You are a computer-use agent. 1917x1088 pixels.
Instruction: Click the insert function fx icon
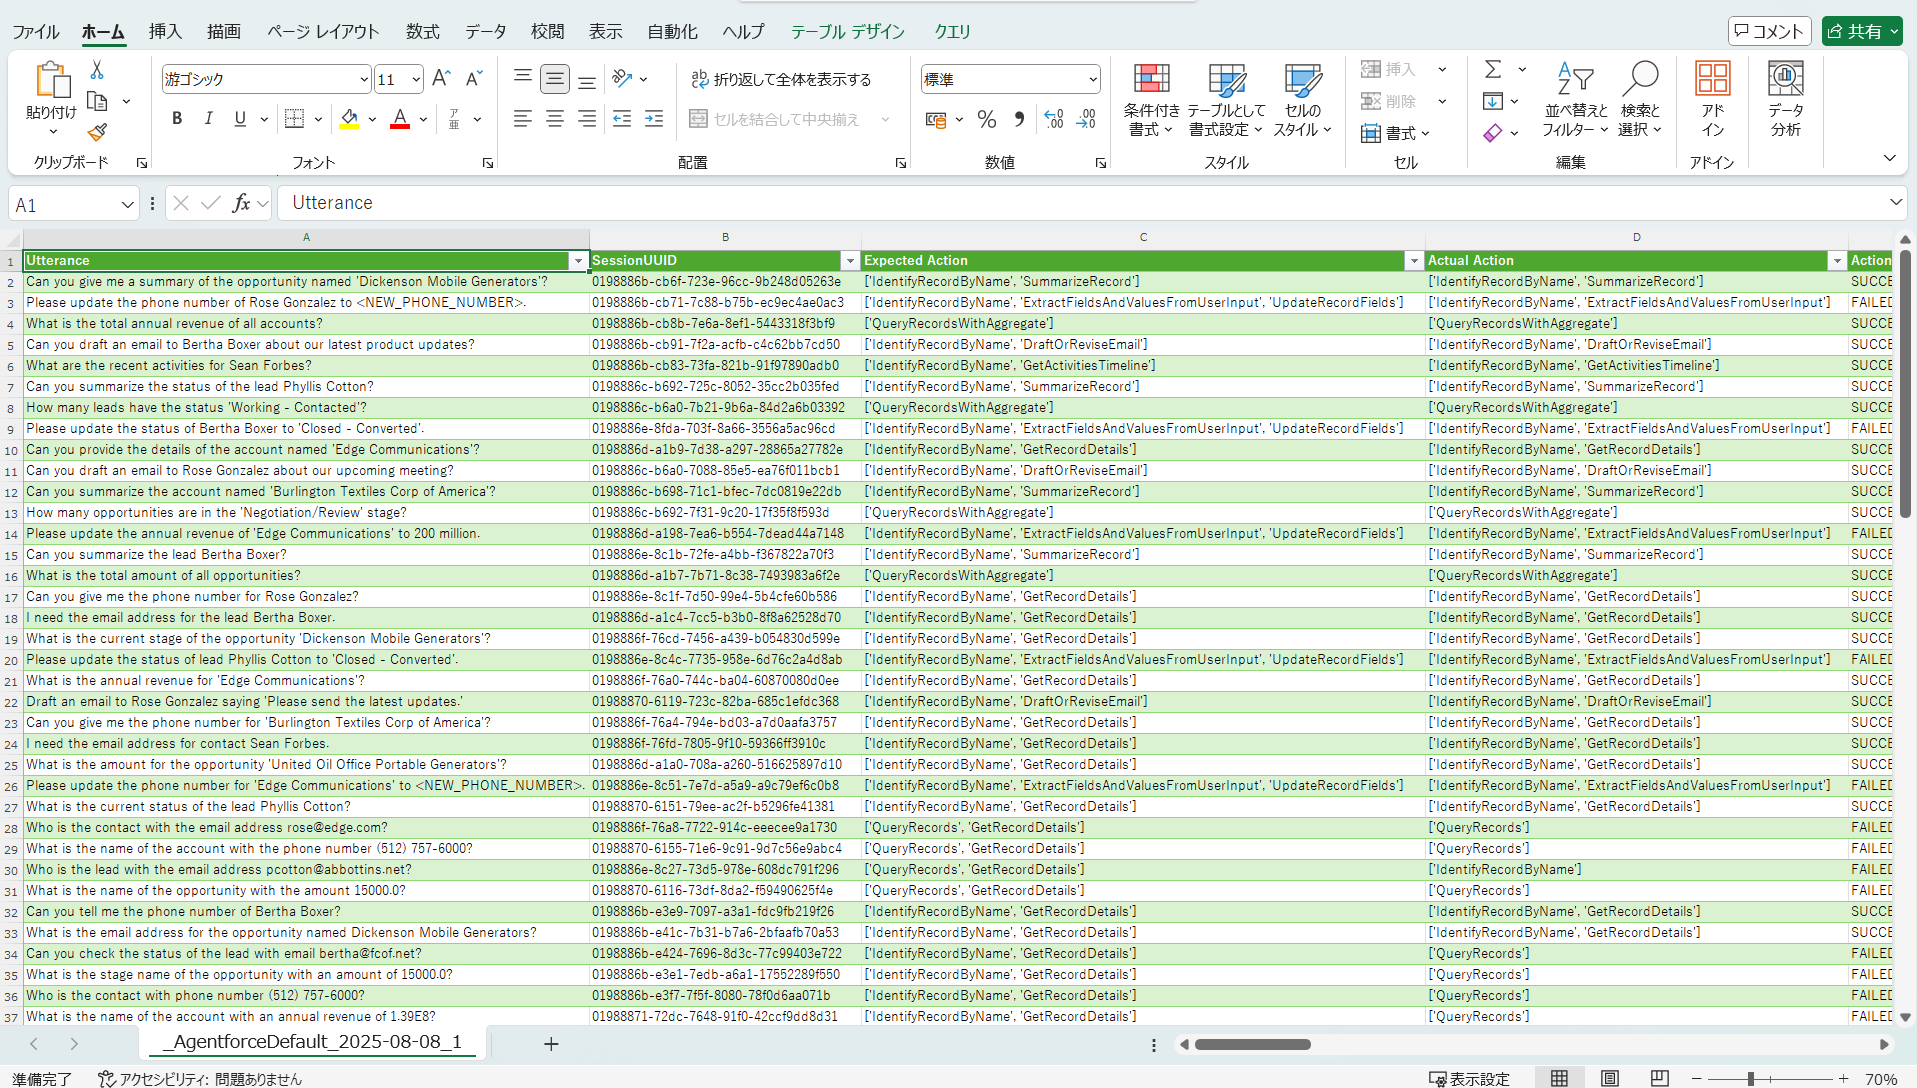[x=241, y=204]
